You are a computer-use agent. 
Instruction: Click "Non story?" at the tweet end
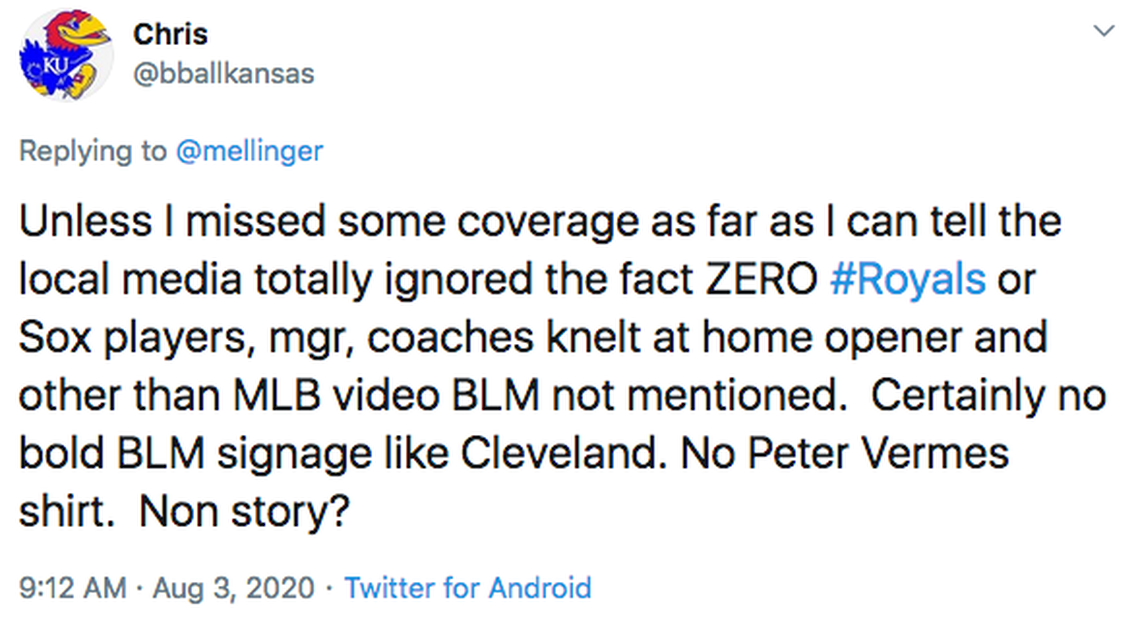[x=244, y=512]
